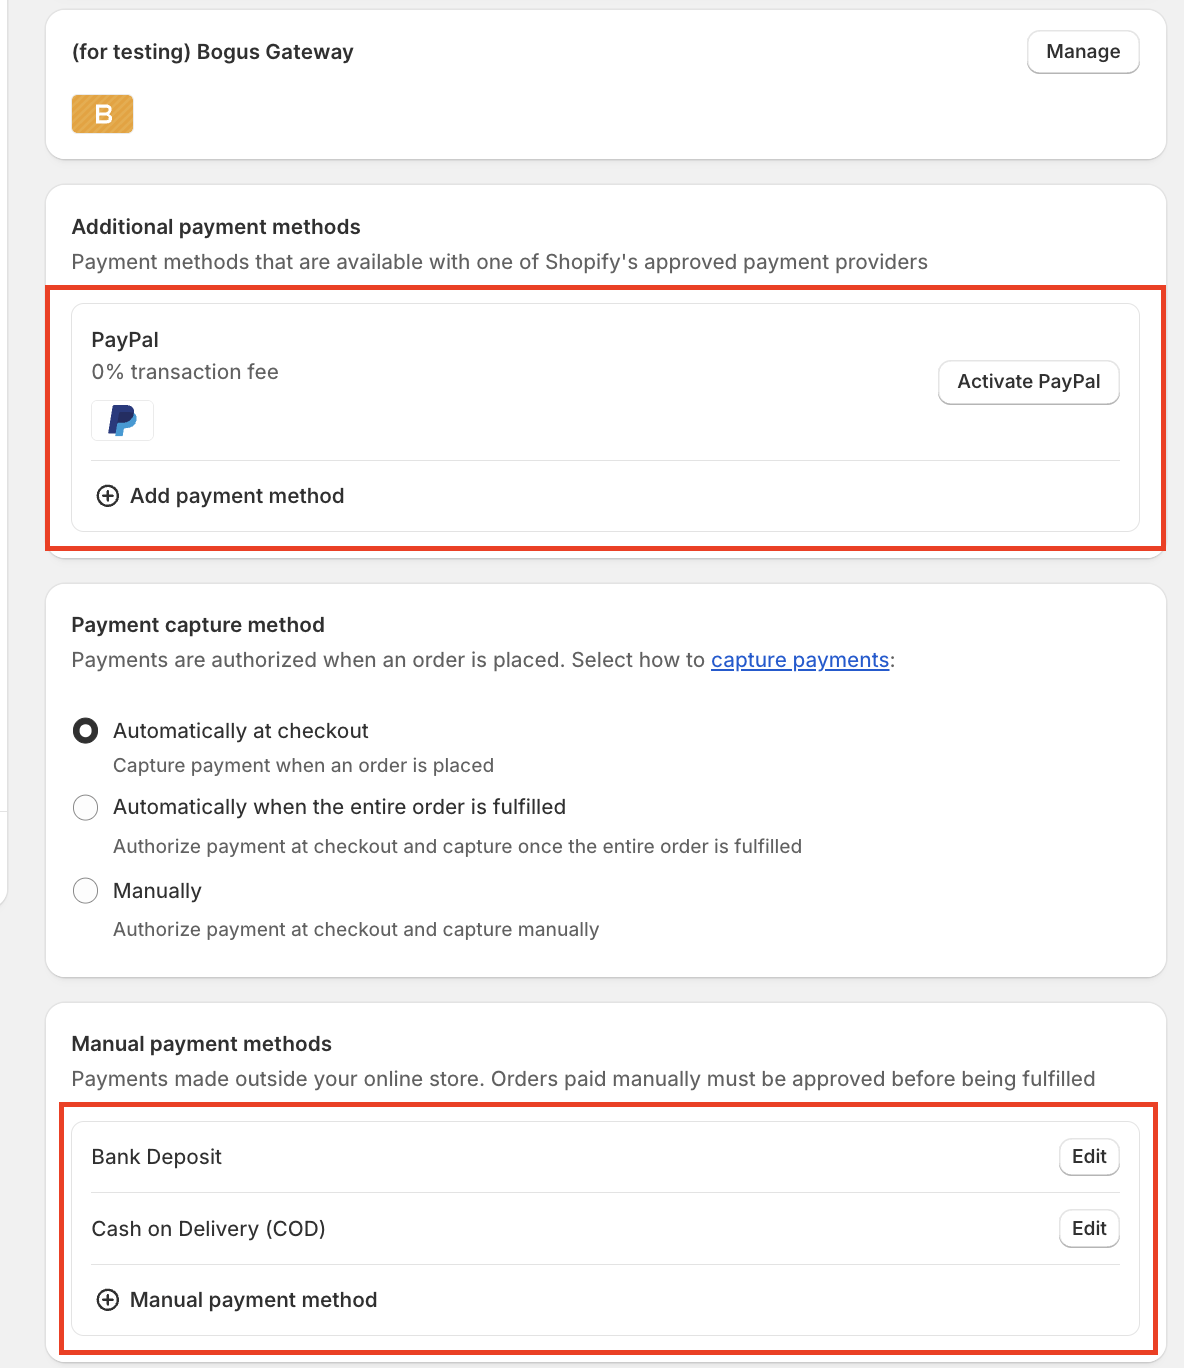Screen dimensions: 1184x1368
Task: Activate PayPal for the store
Action: tap(1028, 382)
